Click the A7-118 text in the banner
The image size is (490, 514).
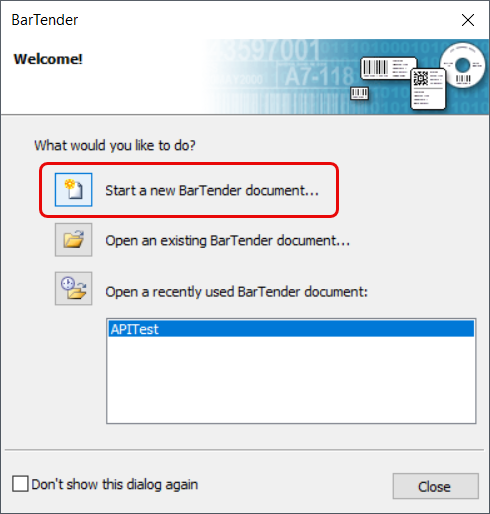pyautogui.click(x=319, y=76)
